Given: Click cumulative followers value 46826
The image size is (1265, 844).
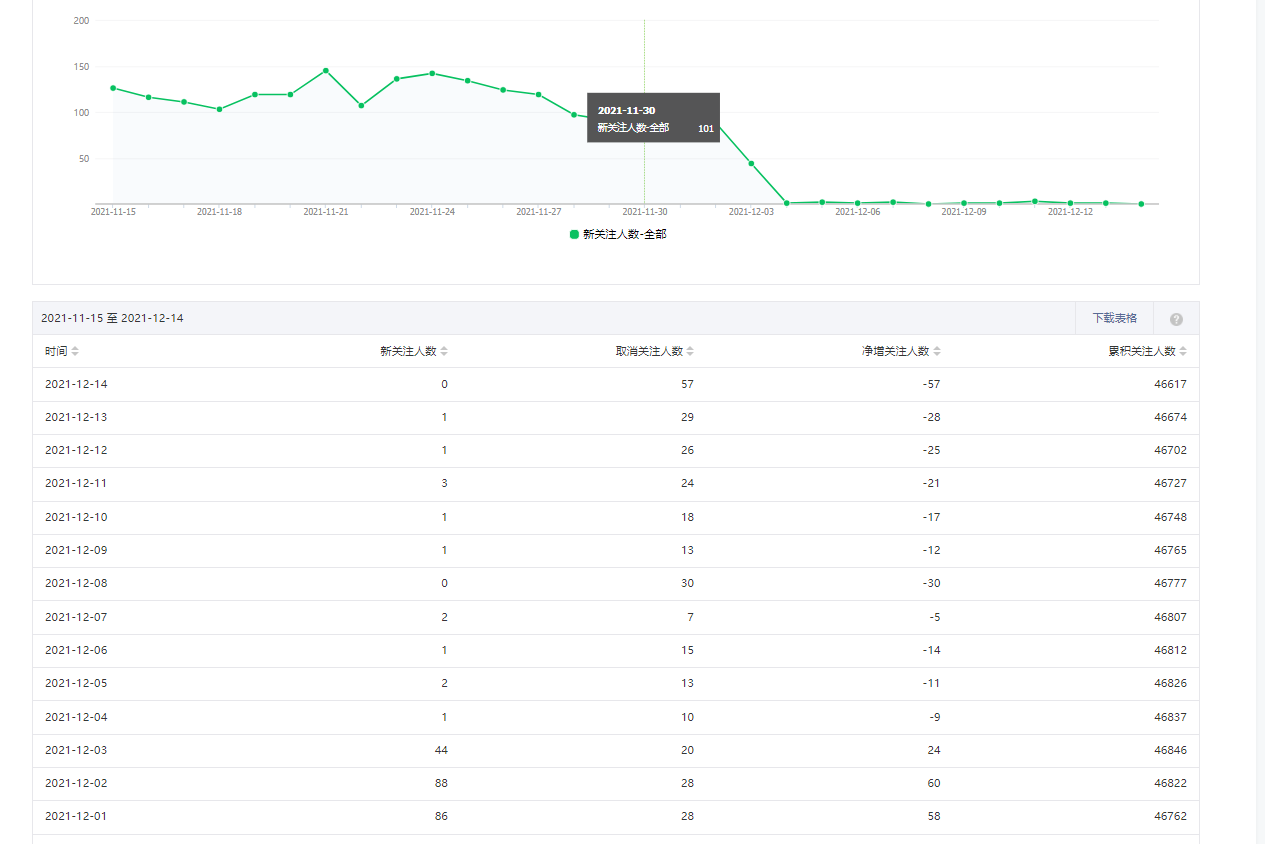Looking at the screenshot, I should click(x=1170, y=683).
